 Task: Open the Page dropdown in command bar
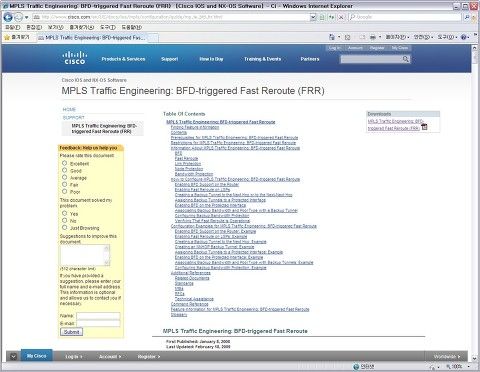(397, 37)
